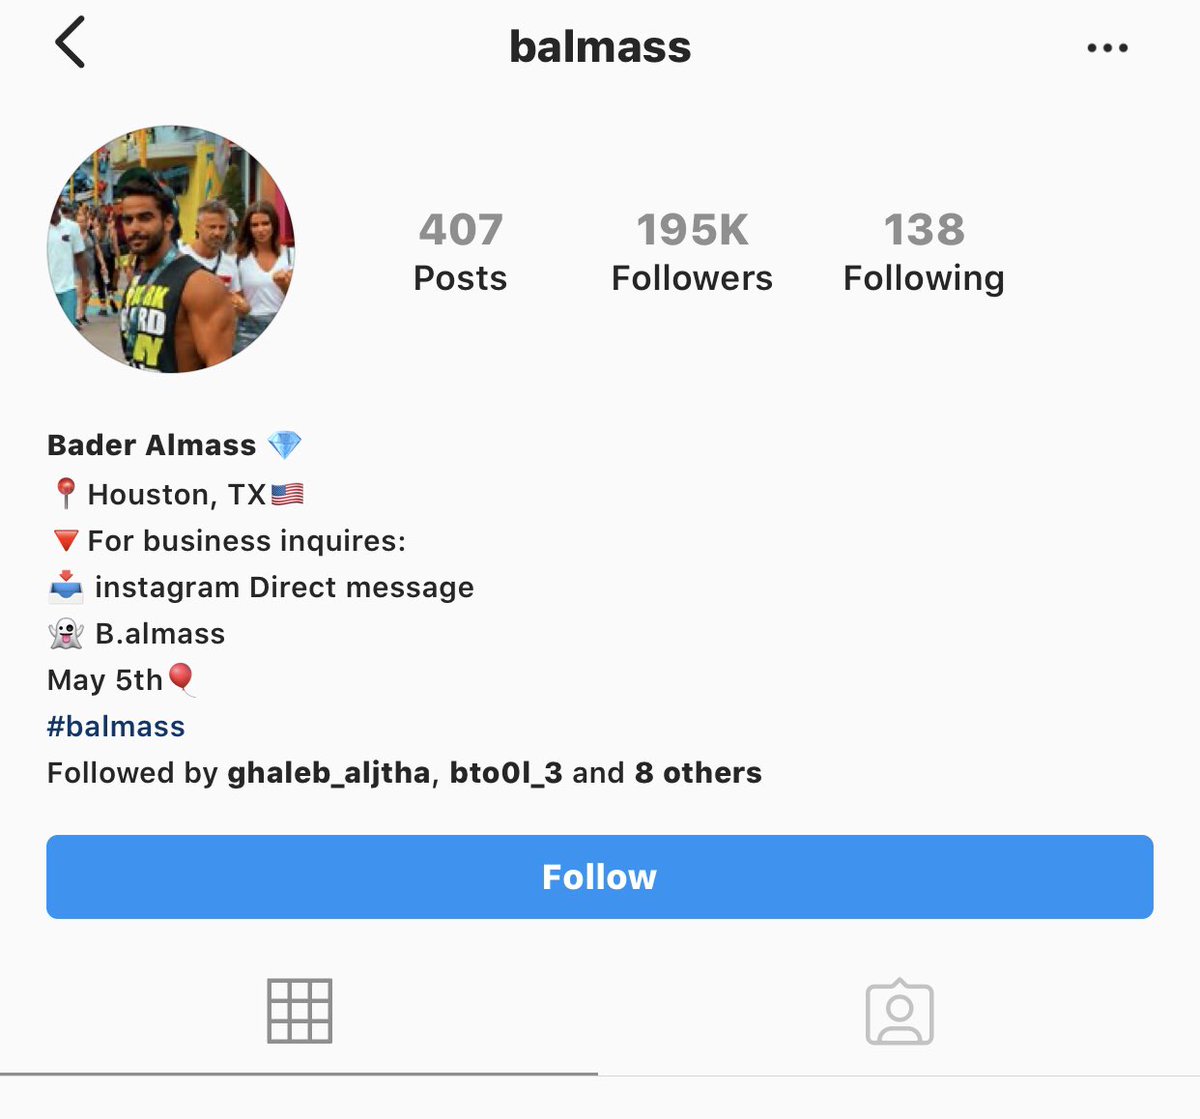Tap the red triangle beside business inquires

click(65, 541)
